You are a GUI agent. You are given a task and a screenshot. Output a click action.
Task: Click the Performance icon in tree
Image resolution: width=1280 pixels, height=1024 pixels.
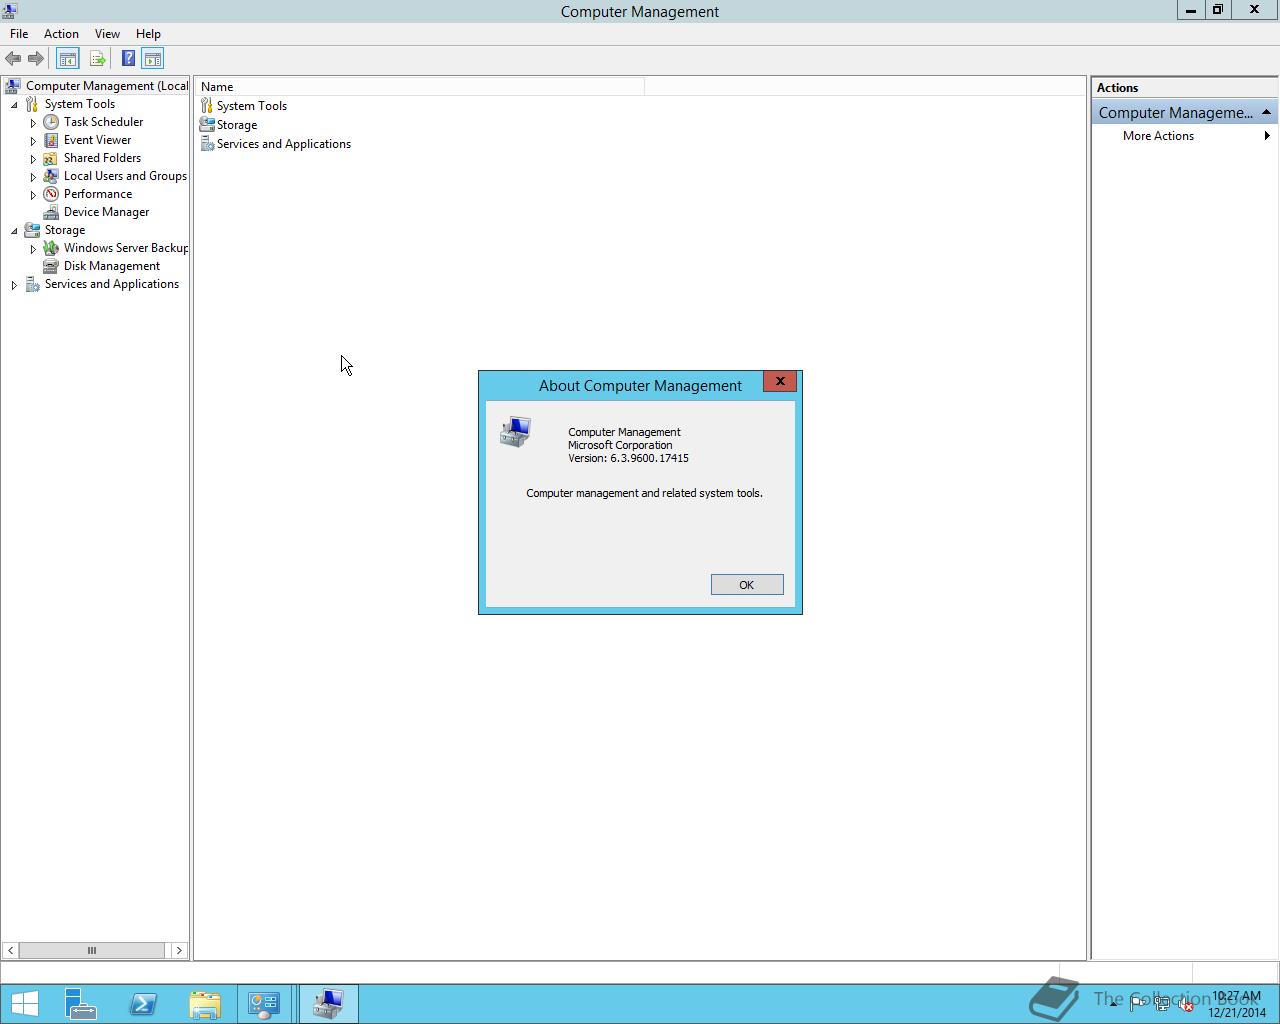[x=51, y=194]
